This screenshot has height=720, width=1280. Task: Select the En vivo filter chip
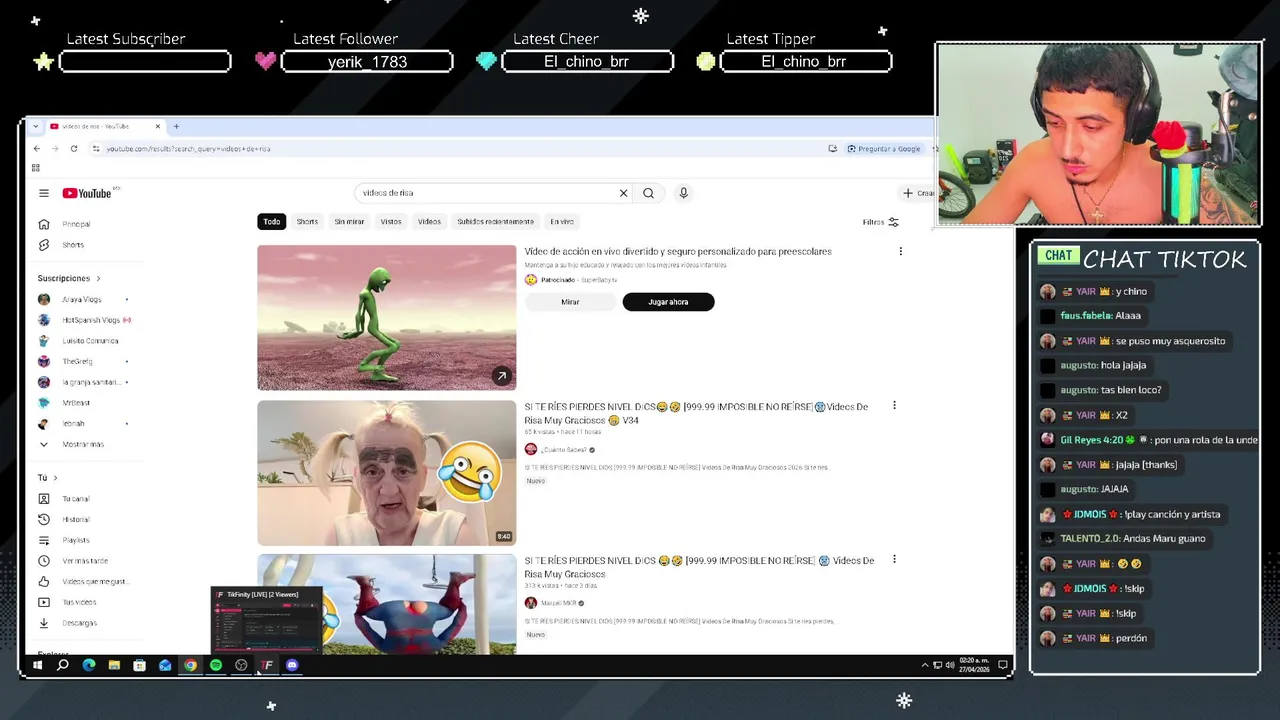562,221
